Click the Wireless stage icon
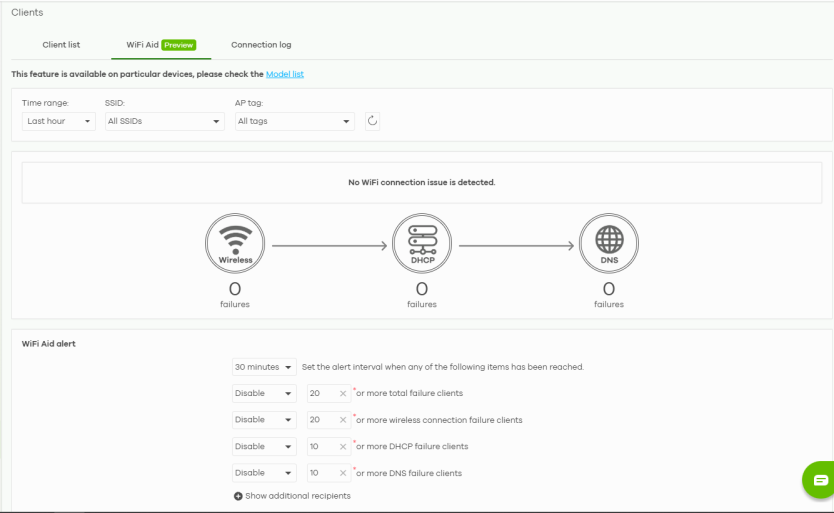 (x=235, y=243)
